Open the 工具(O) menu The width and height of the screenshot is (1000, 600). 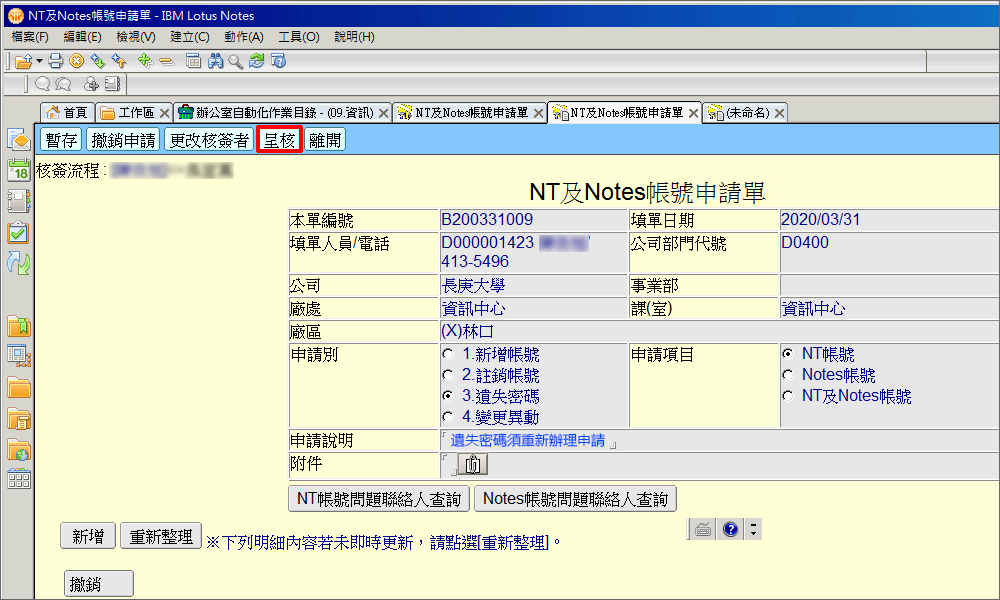298,37
